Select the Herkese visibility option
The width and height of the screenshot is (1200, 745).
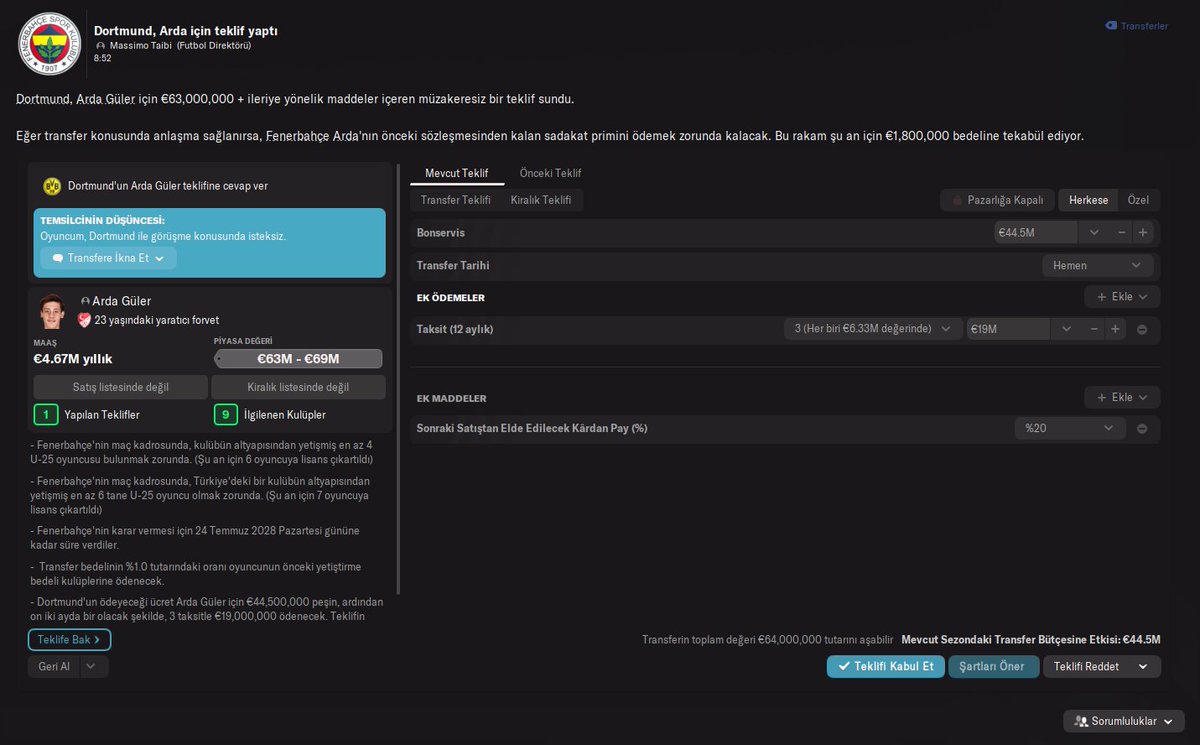coord(1088,200)
